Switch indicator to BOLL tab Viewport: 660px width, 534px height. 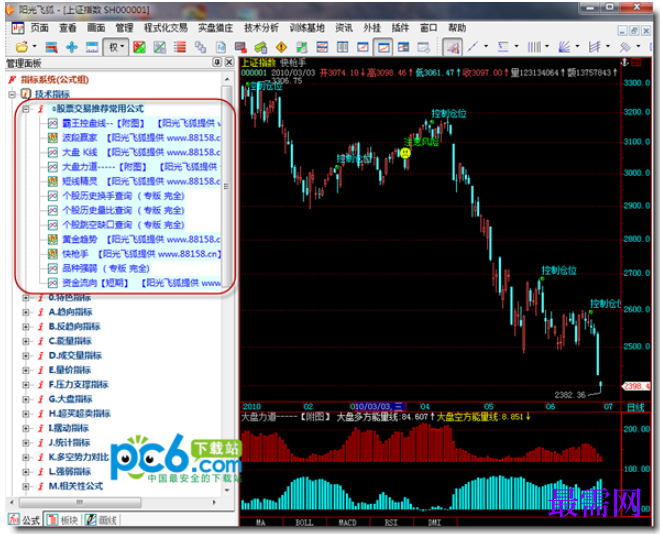(x=304, y=523)
